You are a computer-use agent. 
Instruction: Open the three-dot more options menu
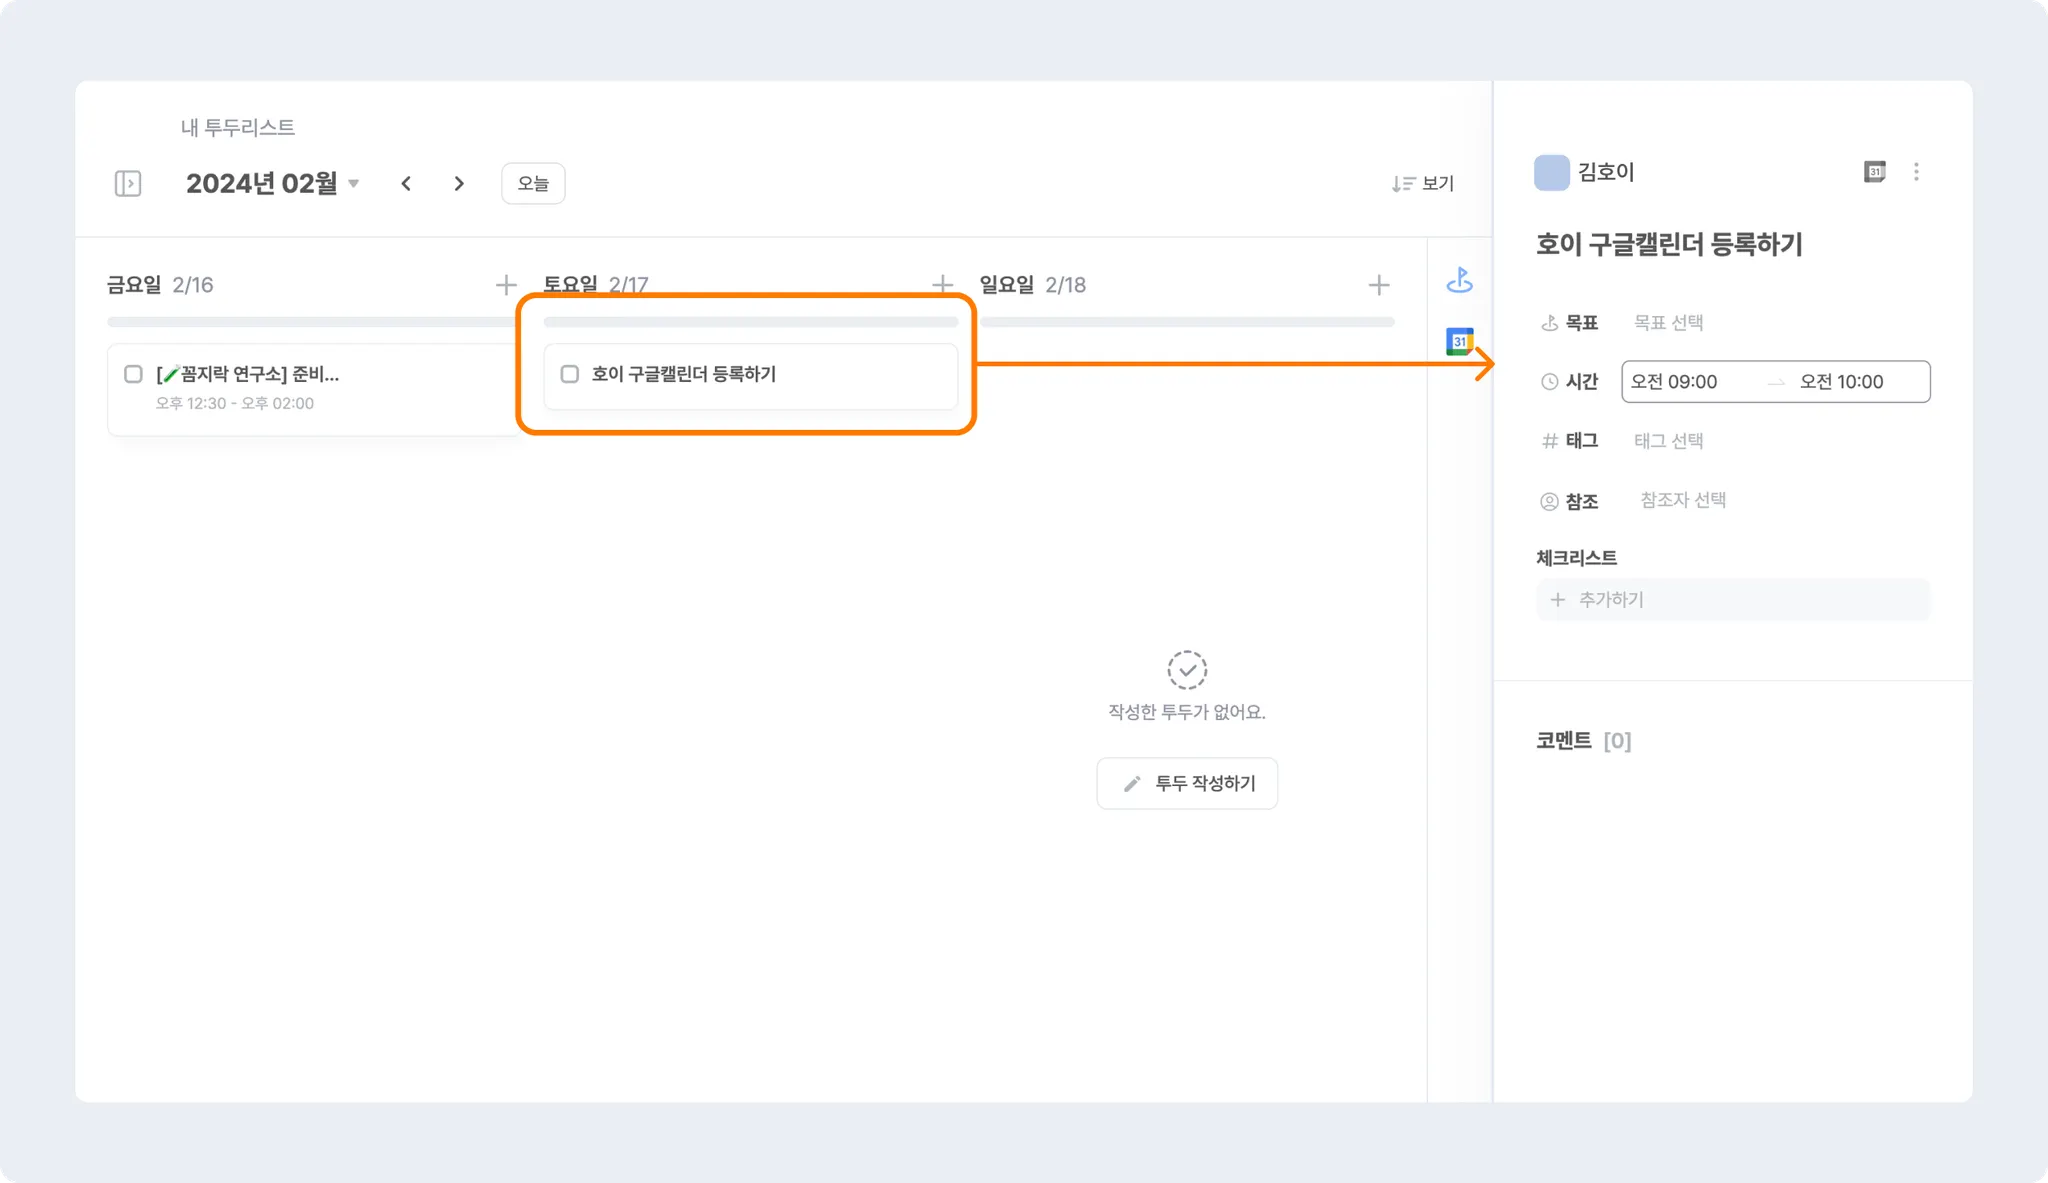1916,172
